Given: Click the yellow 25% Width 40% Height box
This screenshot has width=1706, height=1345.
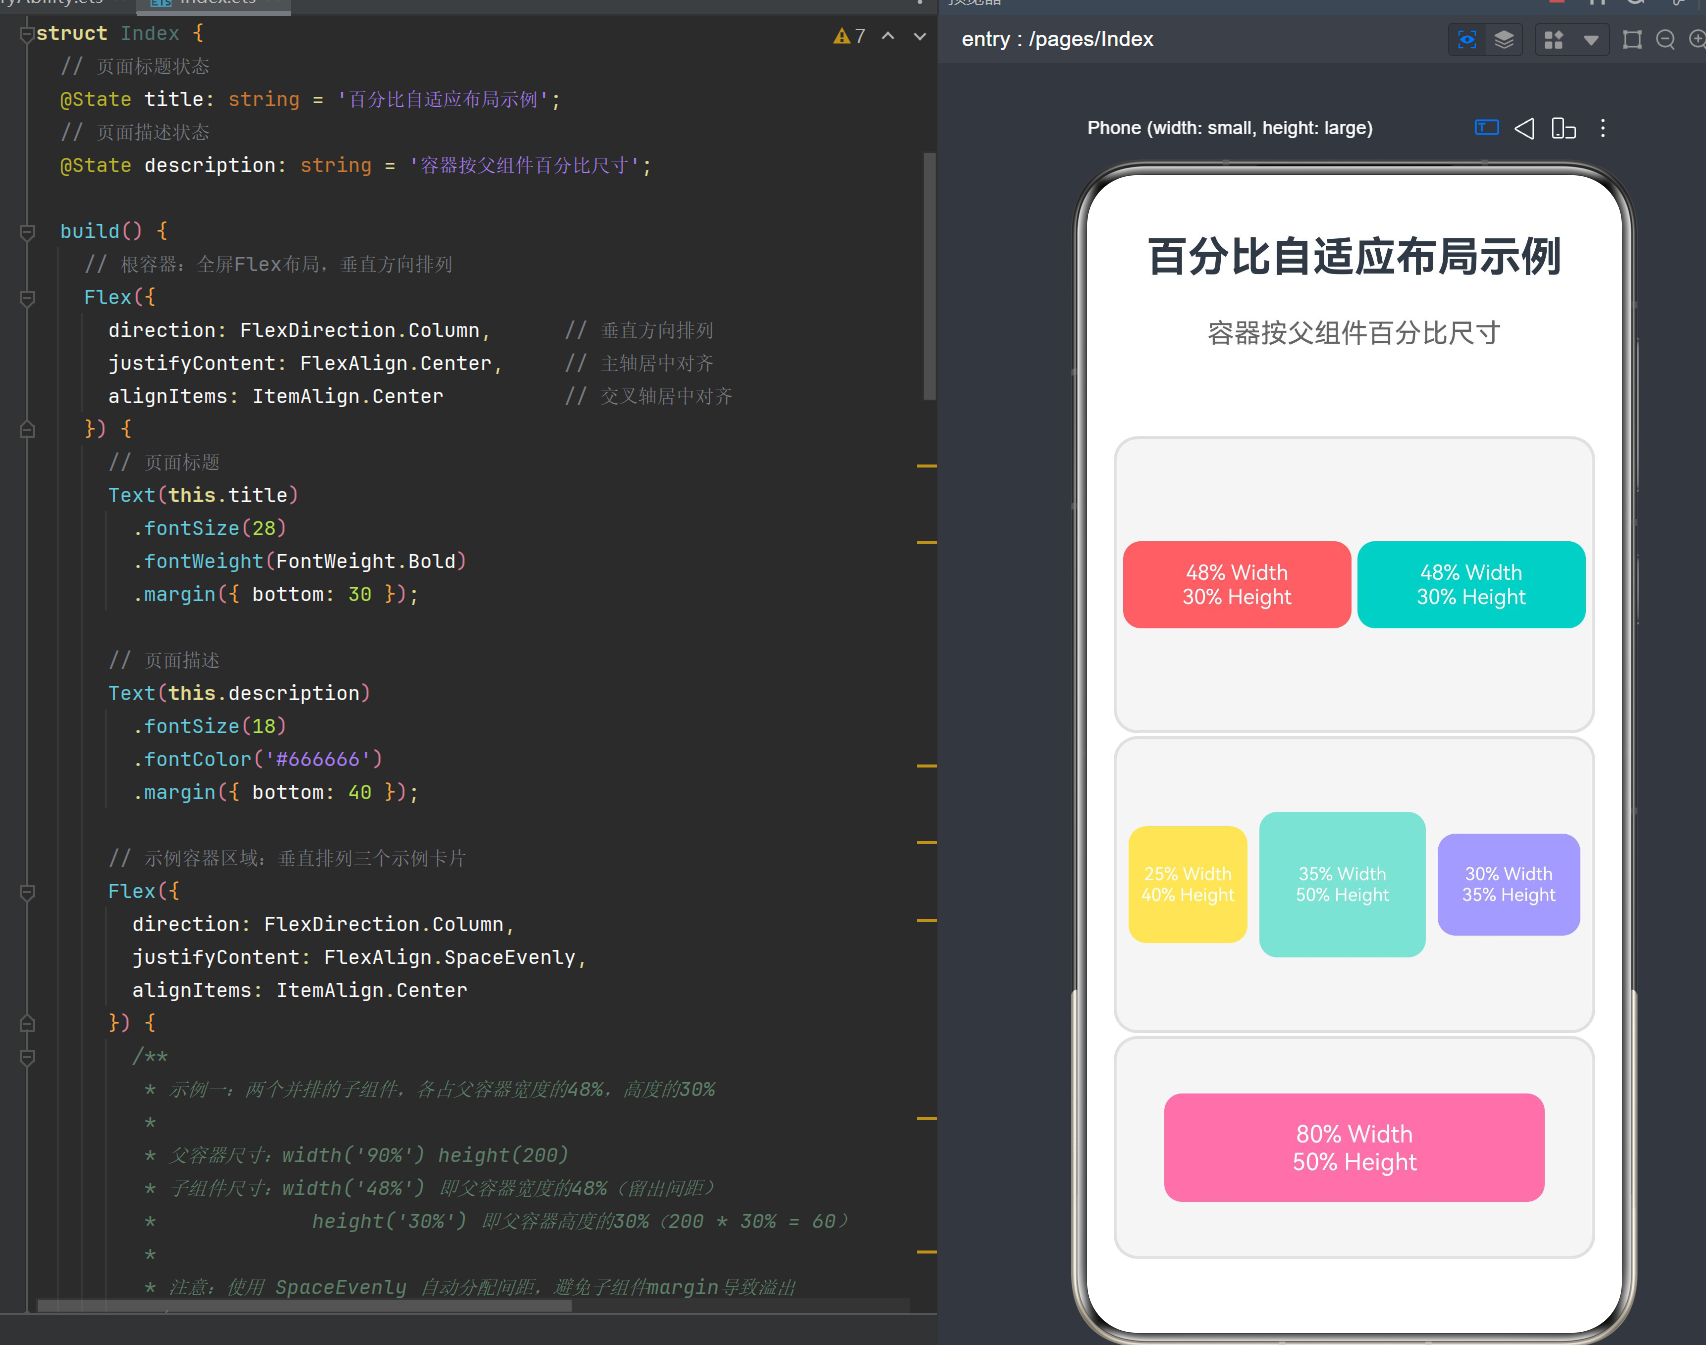Looking at the screenshot, I should tap(1188, 884).
